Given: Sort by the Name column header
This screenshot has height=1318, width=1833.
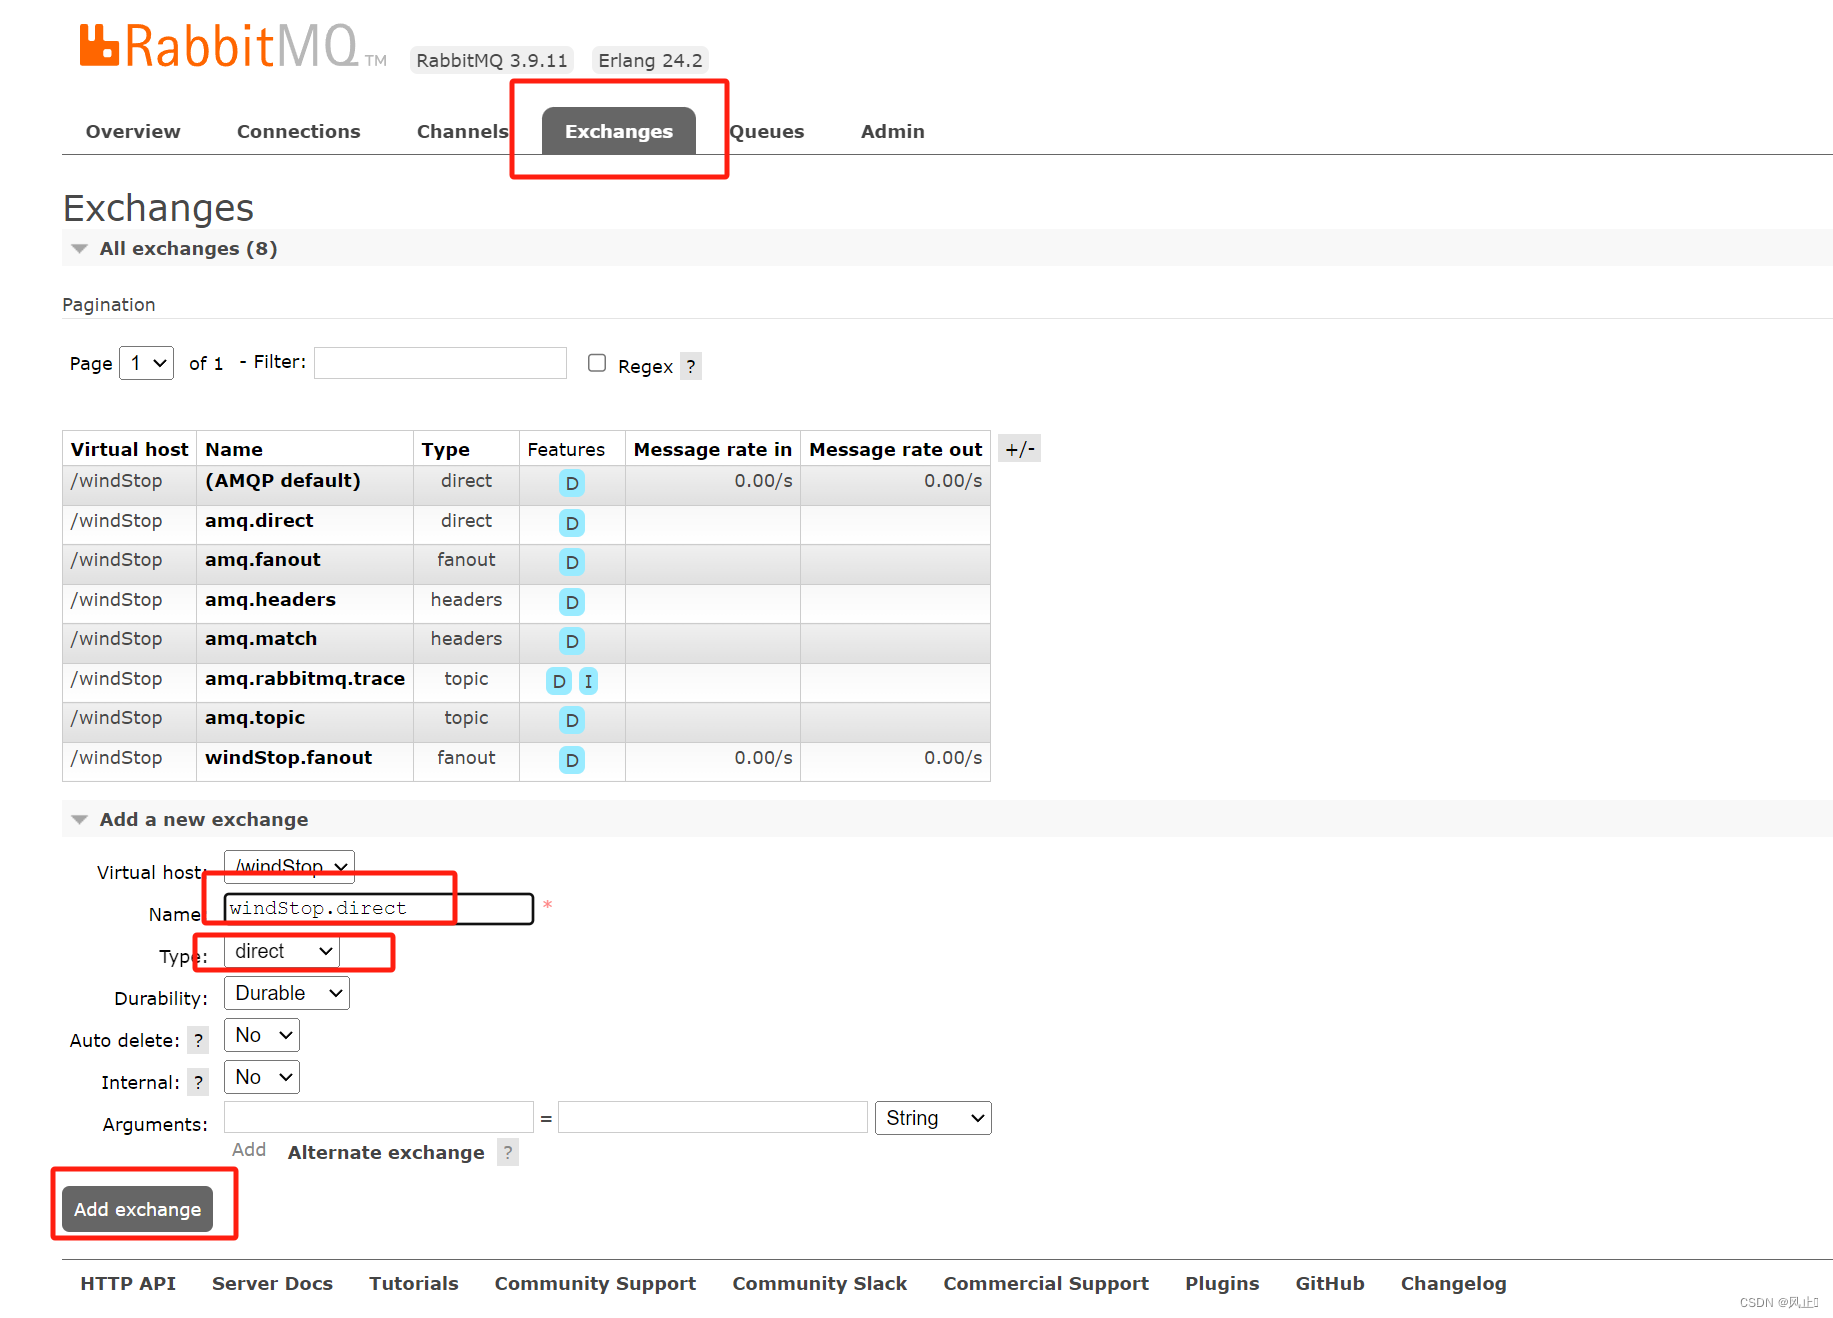Looking at the screenshot, I should tap(234, 449).
